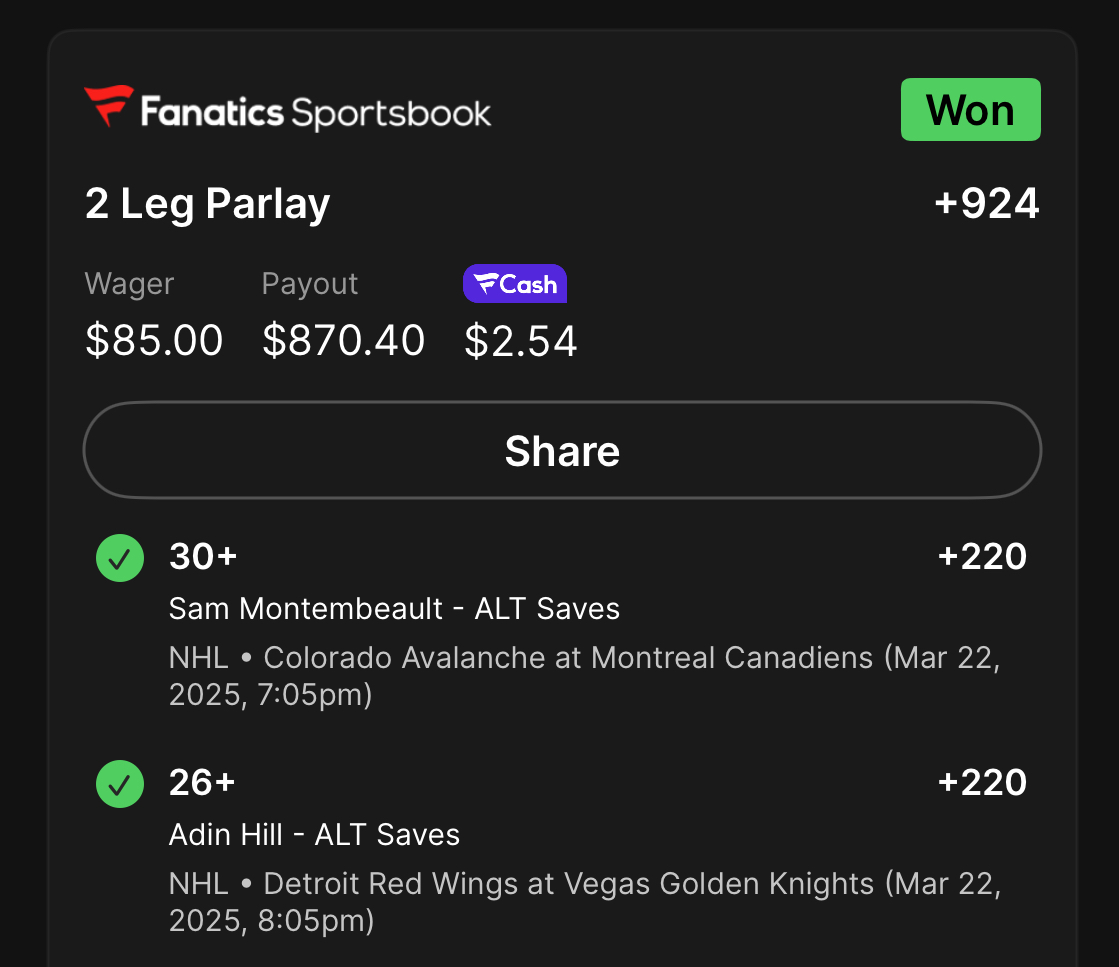1119x967 pixels.
Task: Click the purple FanCash badge icon
Action: click(x=514, y=284)
